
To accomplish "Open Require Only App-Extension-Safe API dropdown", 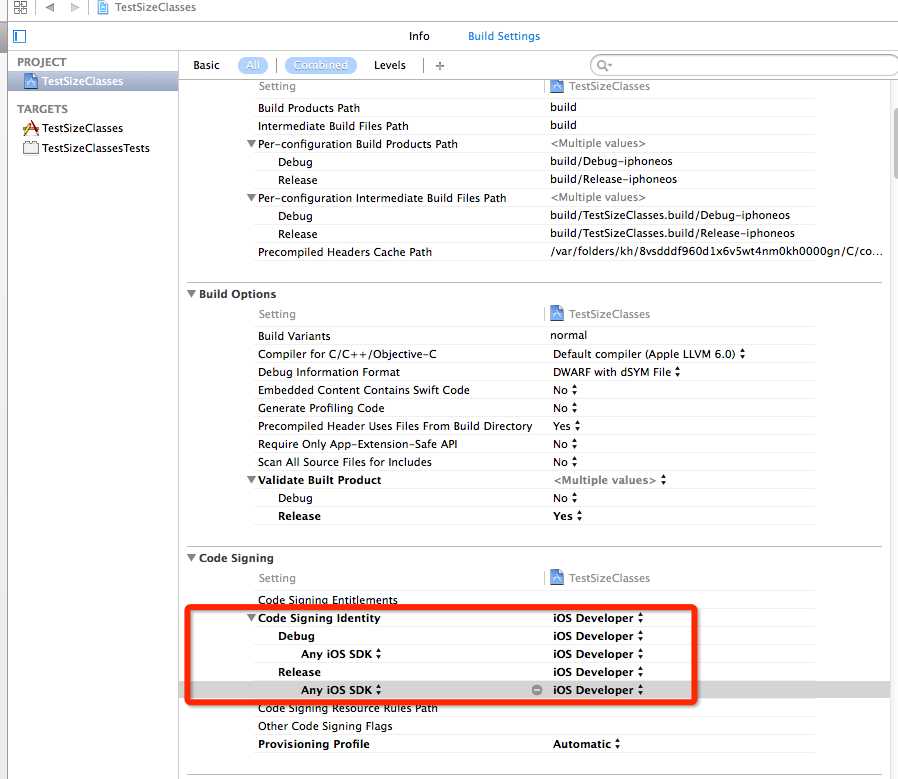I will point(565,444).
